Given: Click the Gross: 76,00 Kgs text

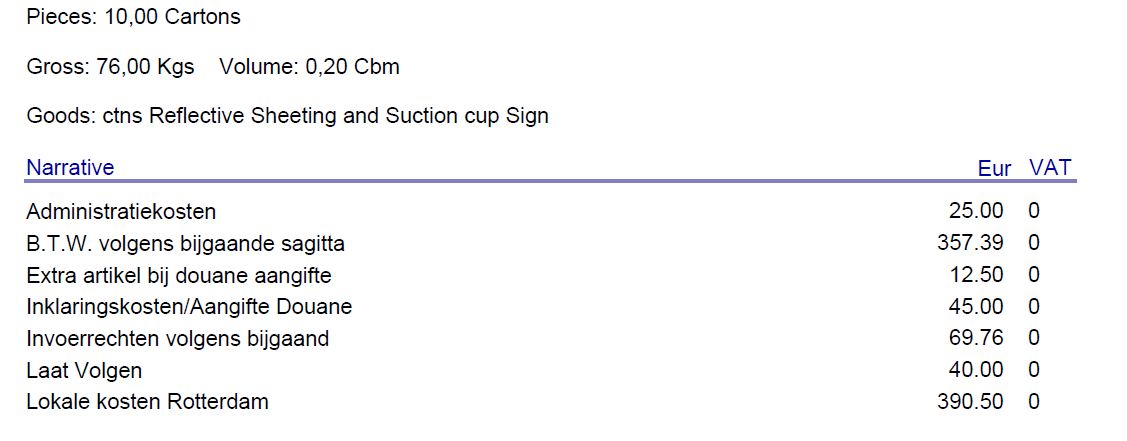Looking at the screenshot, I should pyautogui.click(x=111, y=68).
